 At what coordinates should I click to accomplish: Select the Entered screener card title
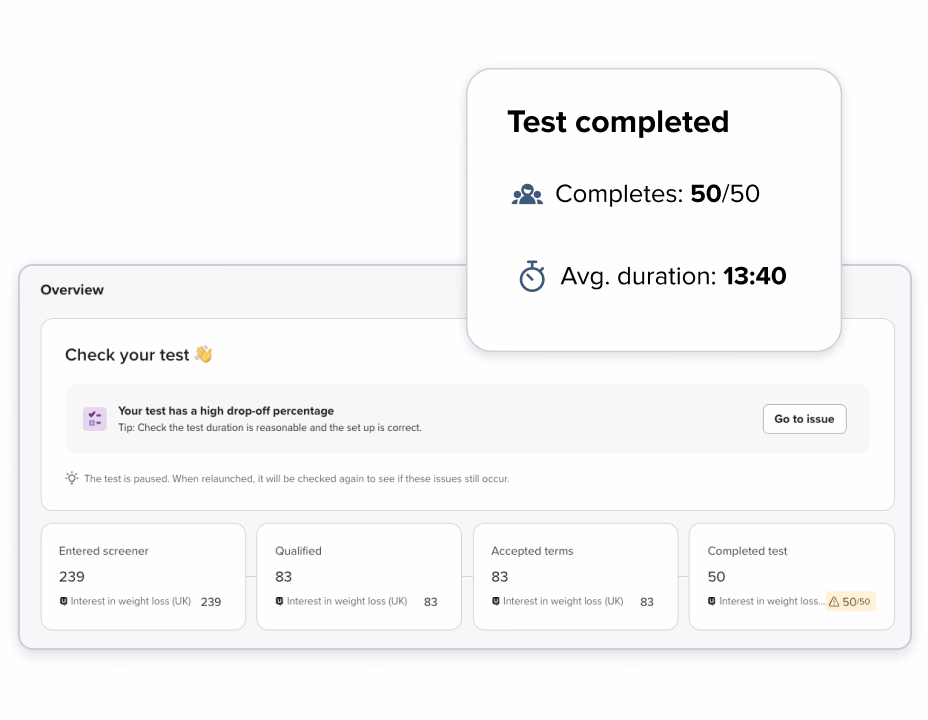click(x=104, y=551)
